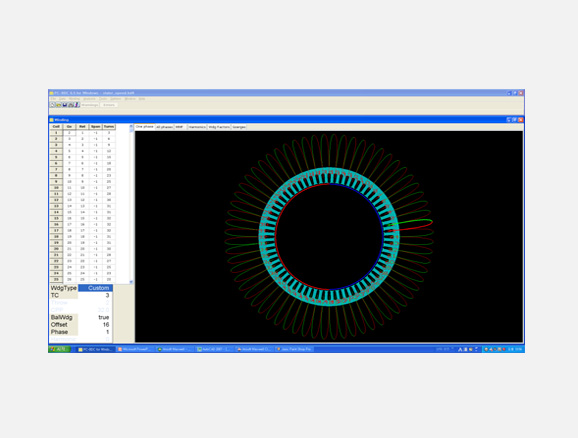Open the Wdg Factors tab
The image size is (578, 438).
[219, 127]
